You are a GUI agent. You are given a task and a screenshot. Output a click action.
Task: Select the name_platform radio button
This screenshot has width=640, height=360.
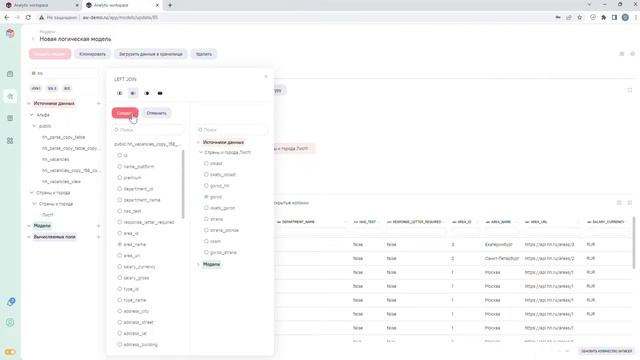[120, 167]
